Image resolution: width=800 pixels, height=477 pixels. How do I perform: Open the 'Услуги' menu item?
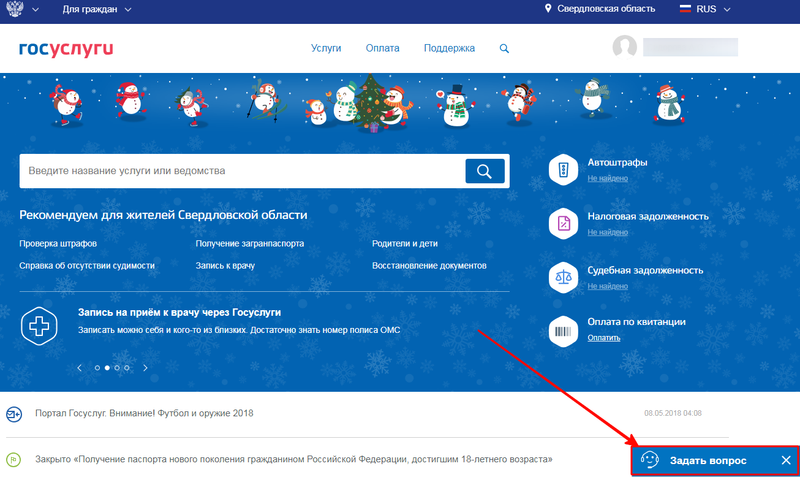click(326, 48)
